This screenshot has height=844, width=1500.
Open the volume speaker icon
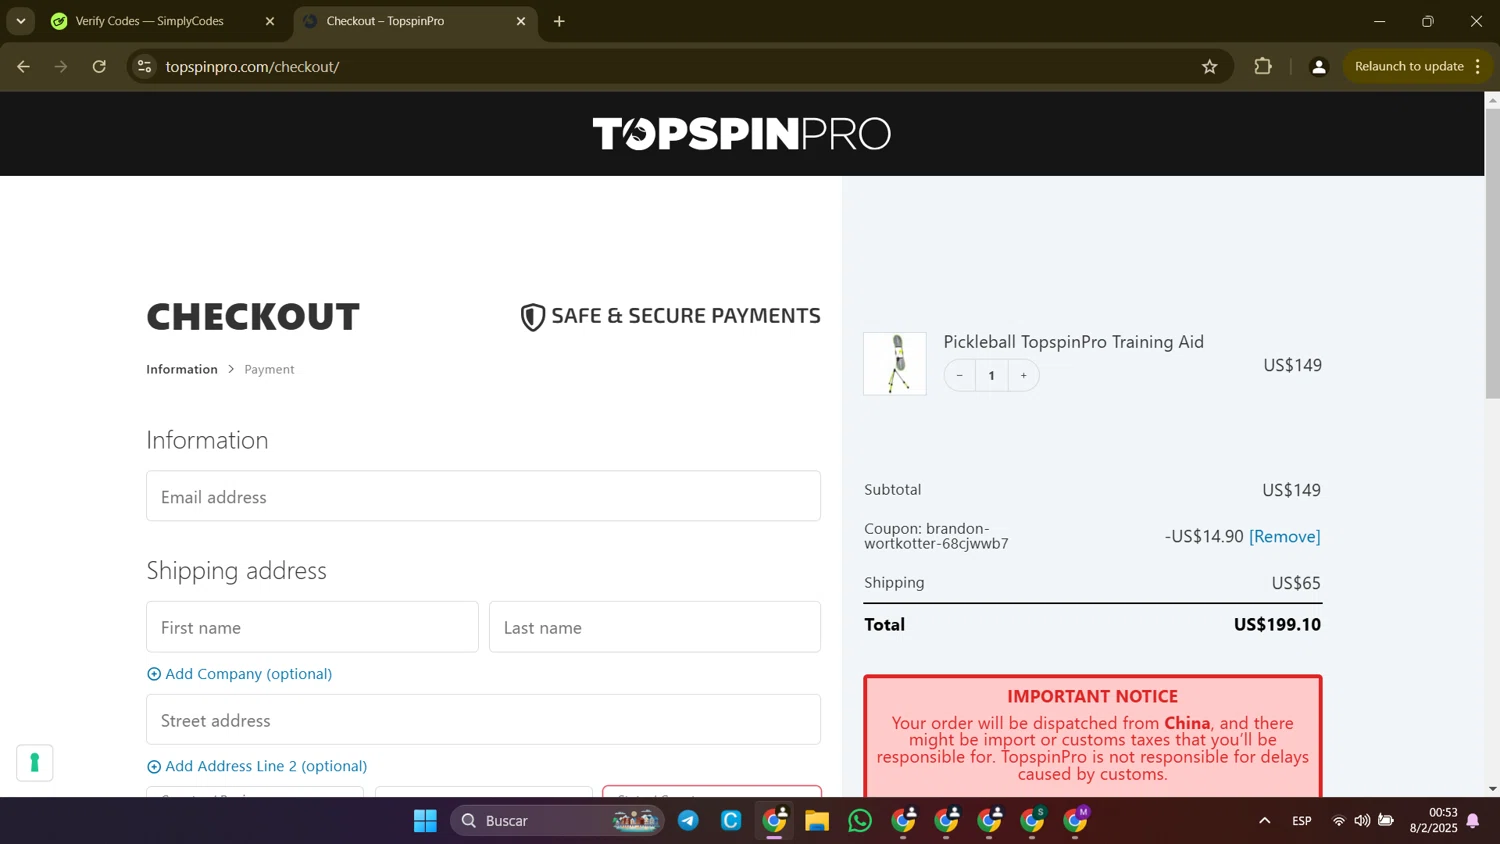[1362, 821]
